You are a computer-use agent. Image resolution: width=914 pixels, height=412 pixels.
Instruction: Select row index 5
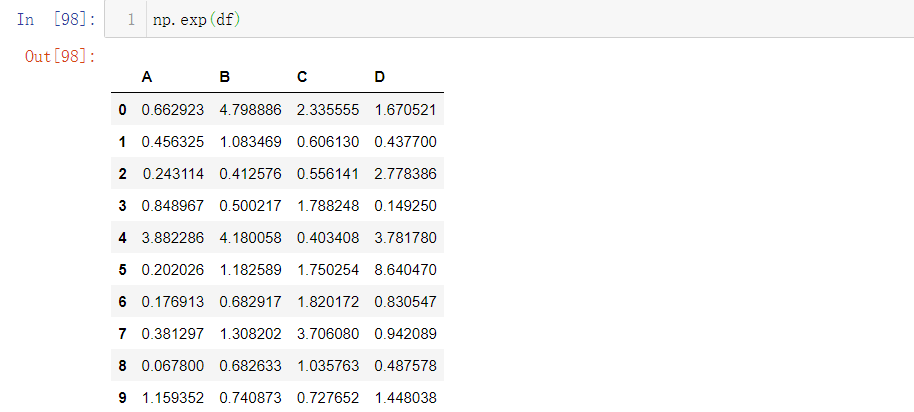pyautogui.click(x=122, y=270)
